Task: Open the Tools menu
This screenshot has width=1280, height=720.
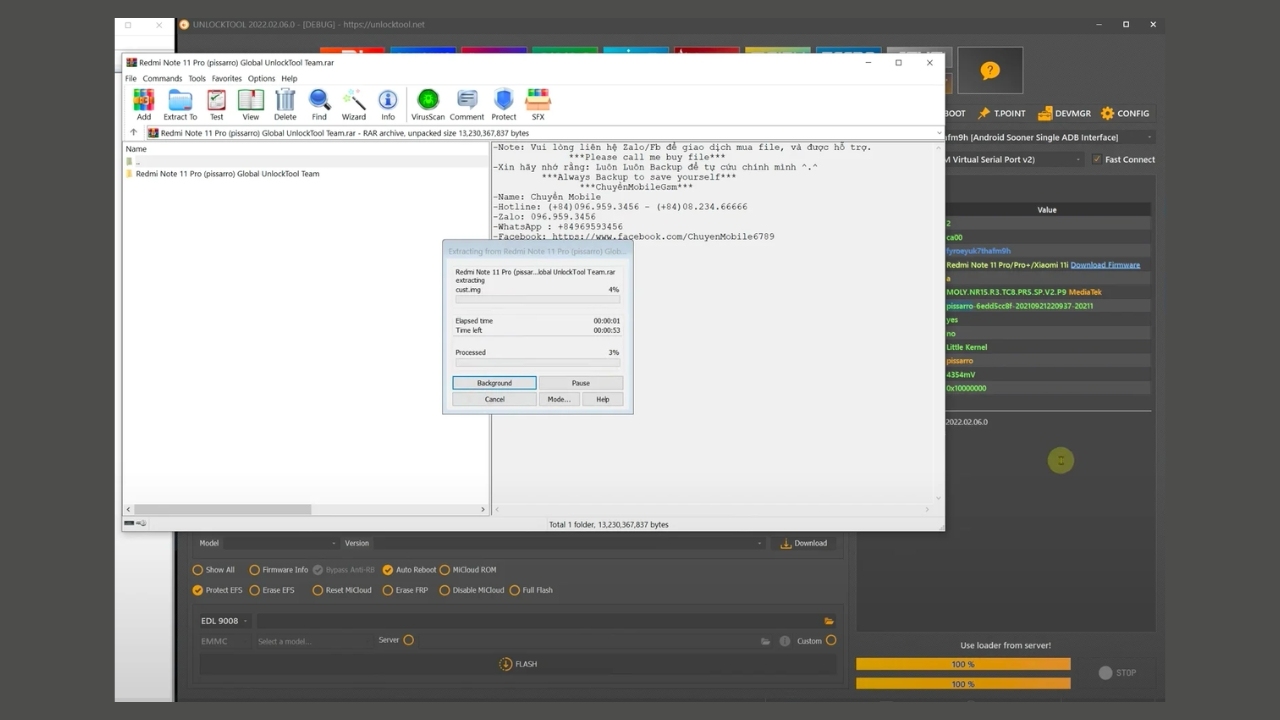Action: click(197, 78)
